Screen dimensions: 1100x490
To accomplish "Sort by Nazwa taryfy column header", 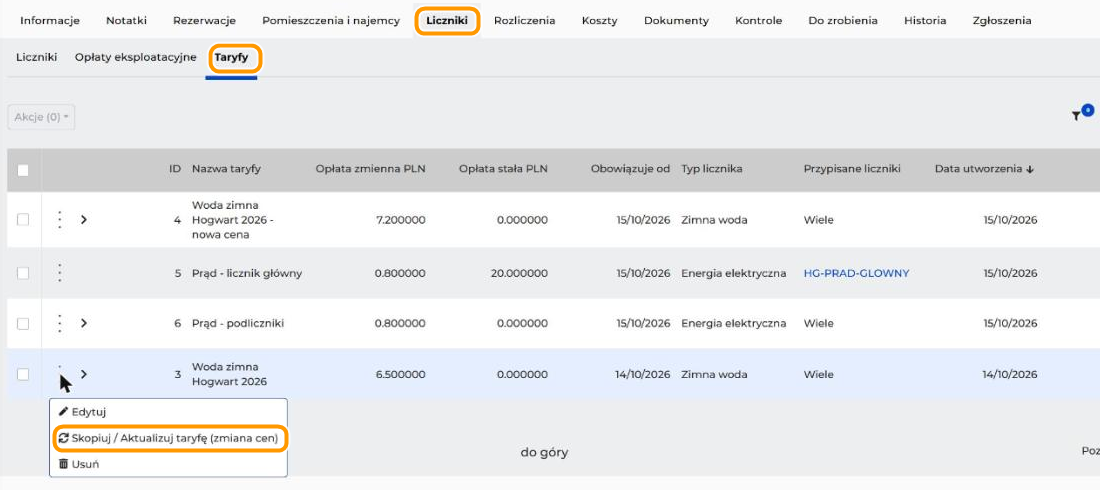I will 227,169.
